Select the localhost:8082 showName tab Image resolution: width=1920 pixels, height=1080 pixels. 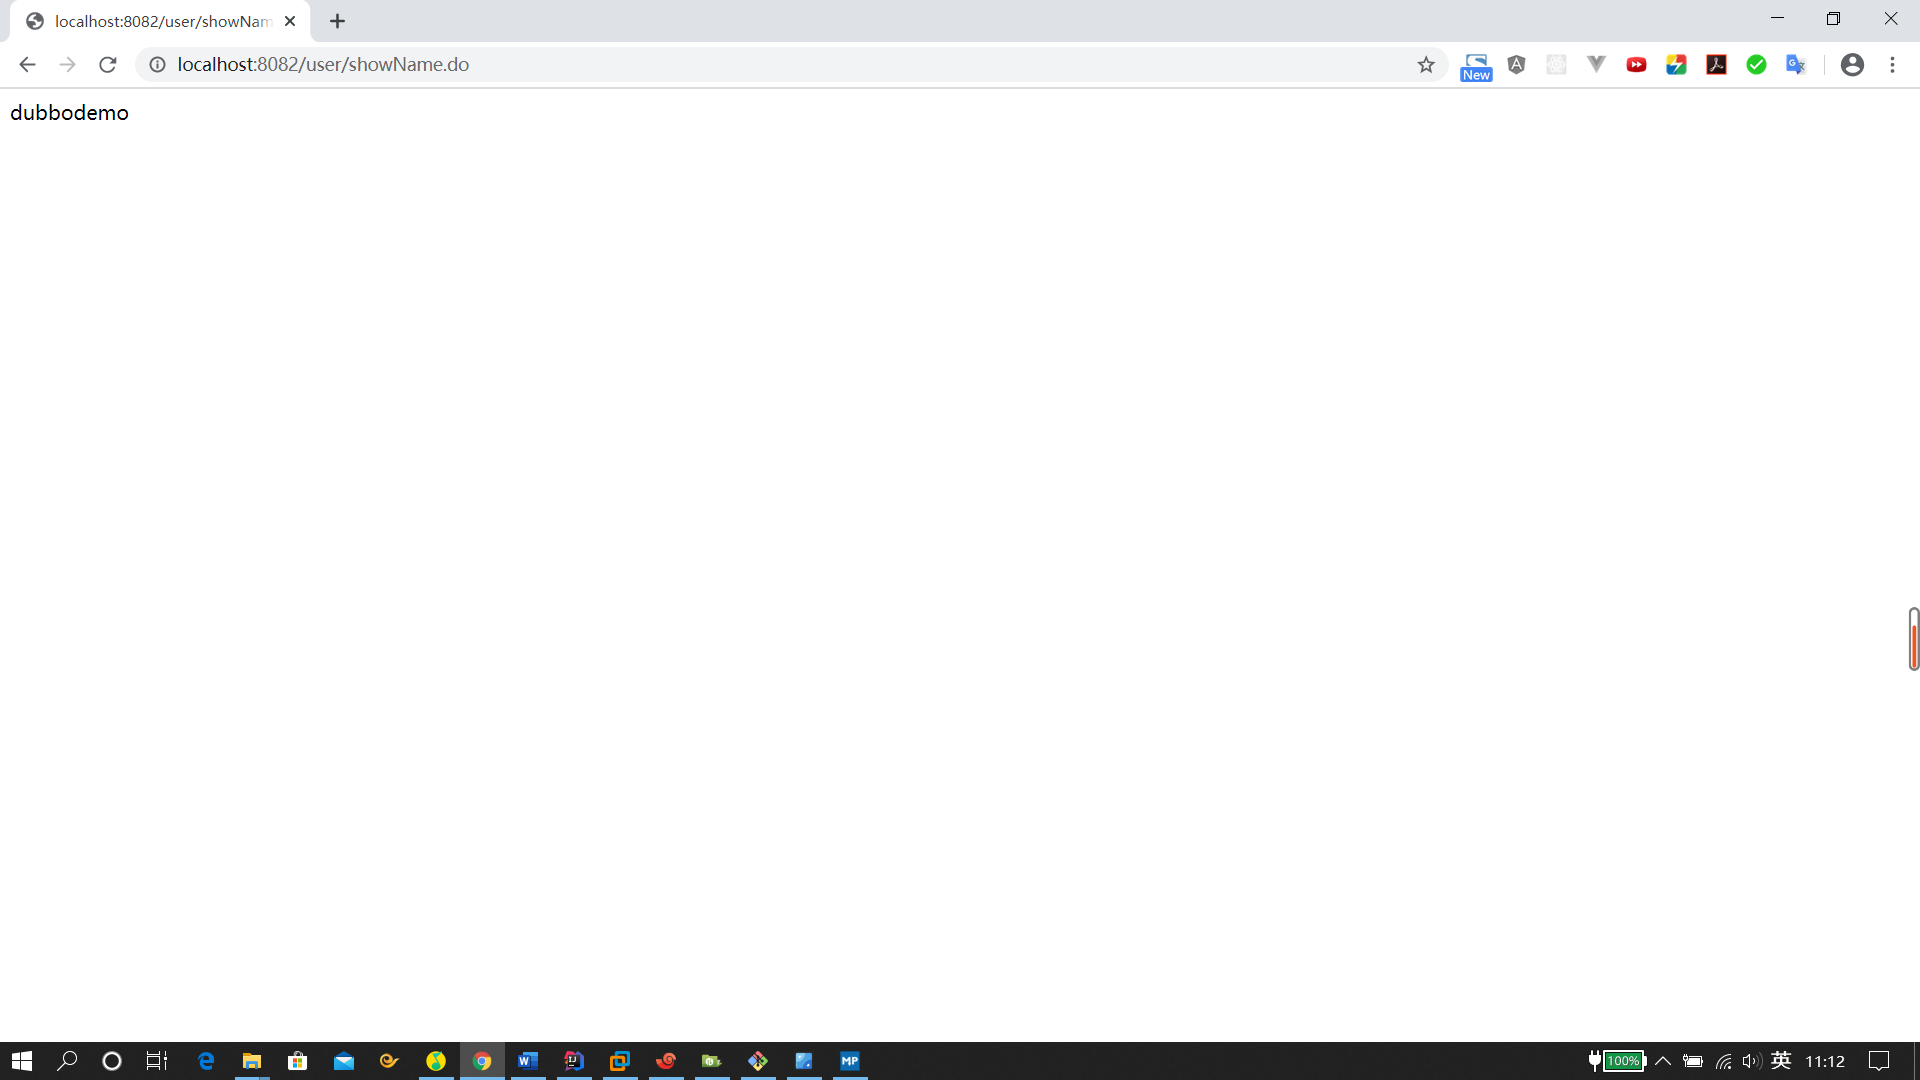(x=160, y=21)
